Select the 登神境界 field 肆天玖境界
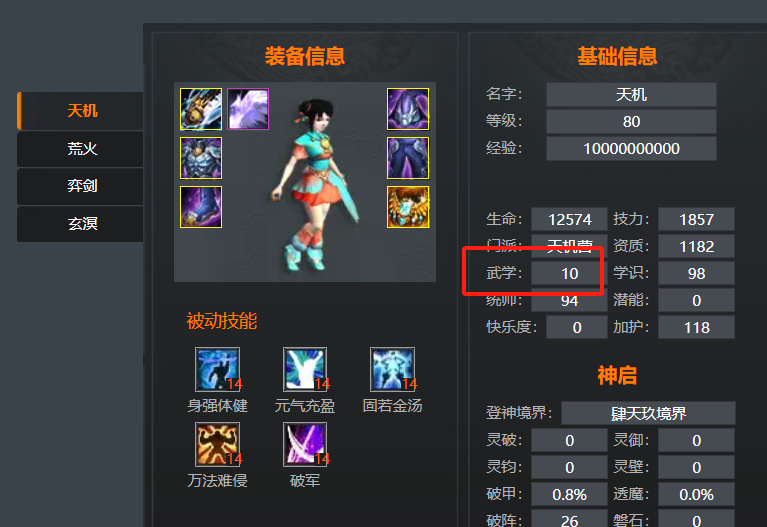The width and height of the screenshot is (767, 527). coord(648,413)
